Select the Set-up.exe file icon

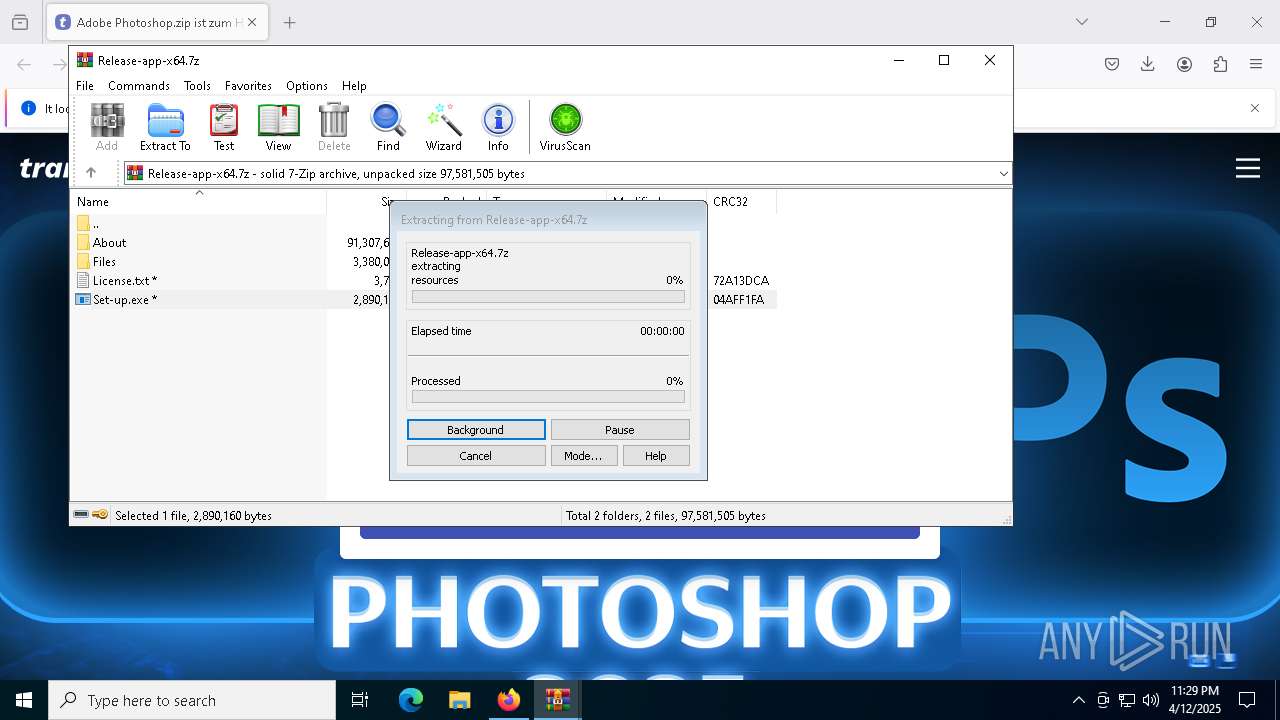[83, 300]
